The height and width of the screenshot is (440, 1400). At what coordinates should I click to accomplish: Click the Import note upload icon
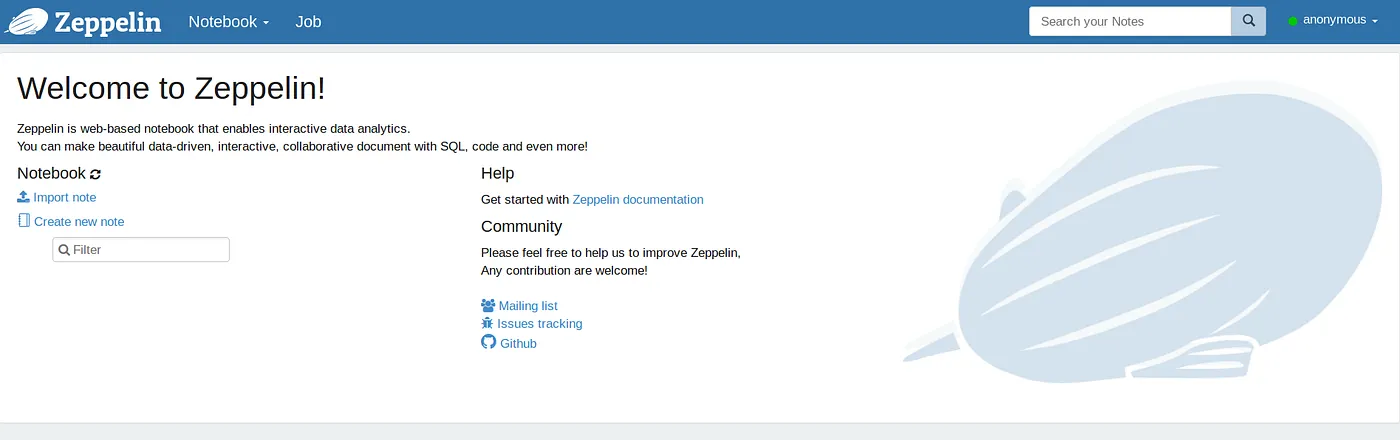point(24,197)
